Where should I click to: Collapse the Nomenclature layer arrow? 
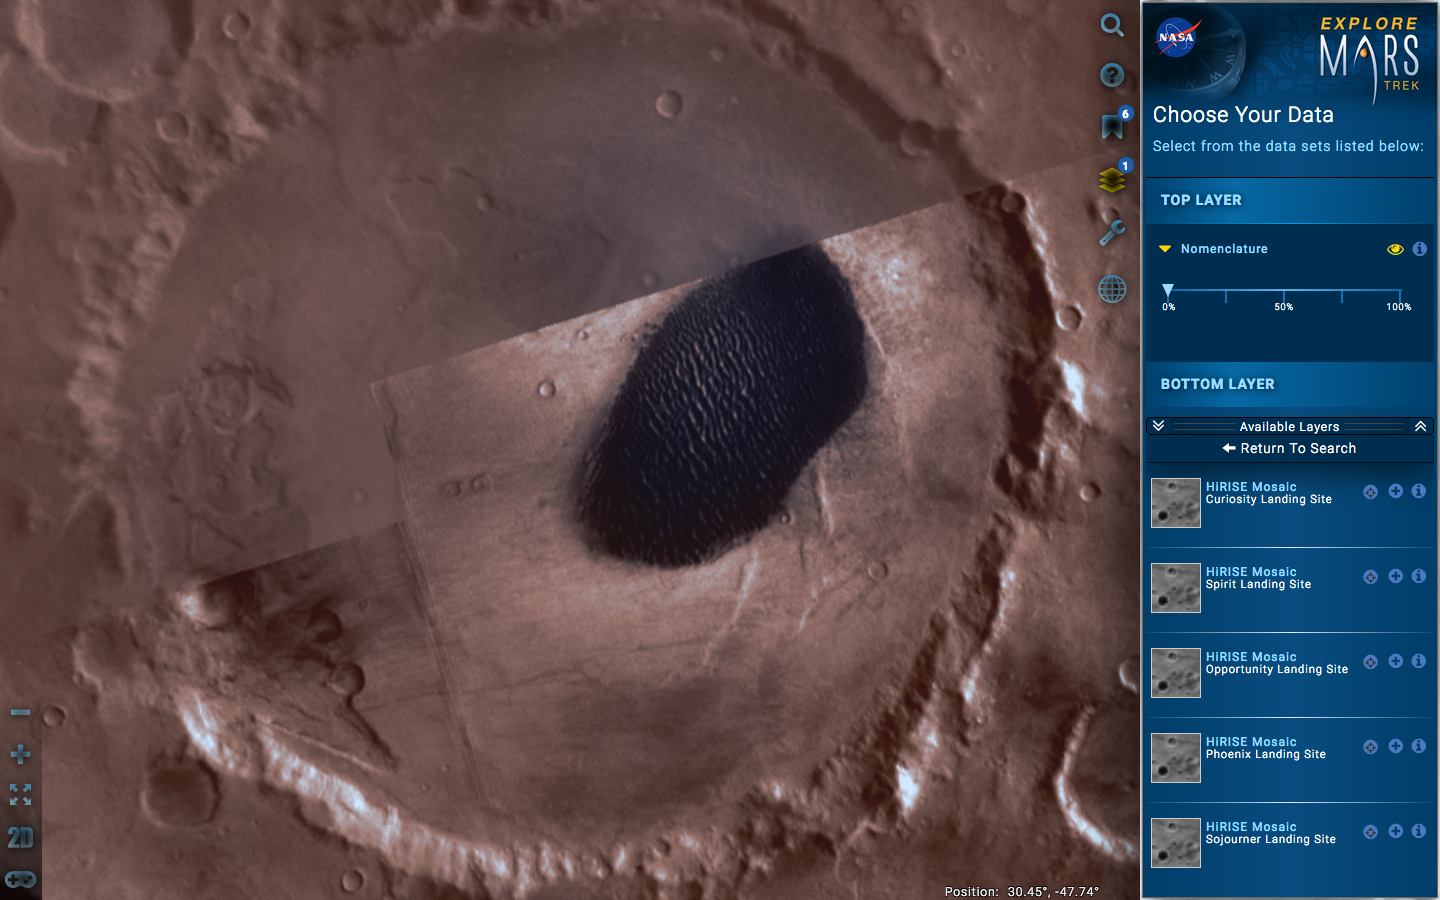1165,249
